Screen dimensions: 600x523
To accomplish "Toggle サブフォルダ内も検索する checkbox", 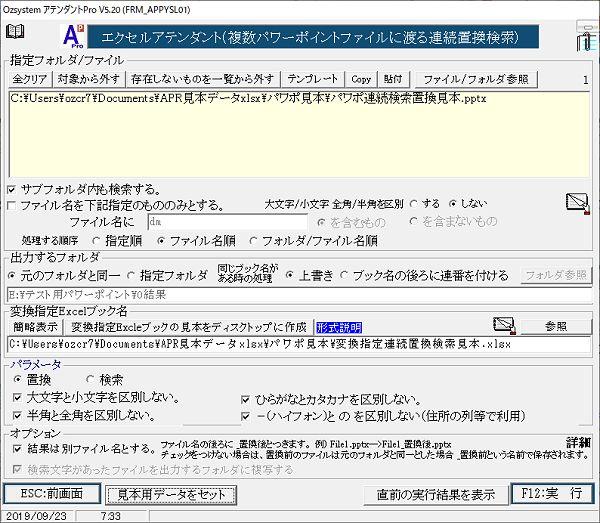I will pyautogui.click(x=11, y=189).
